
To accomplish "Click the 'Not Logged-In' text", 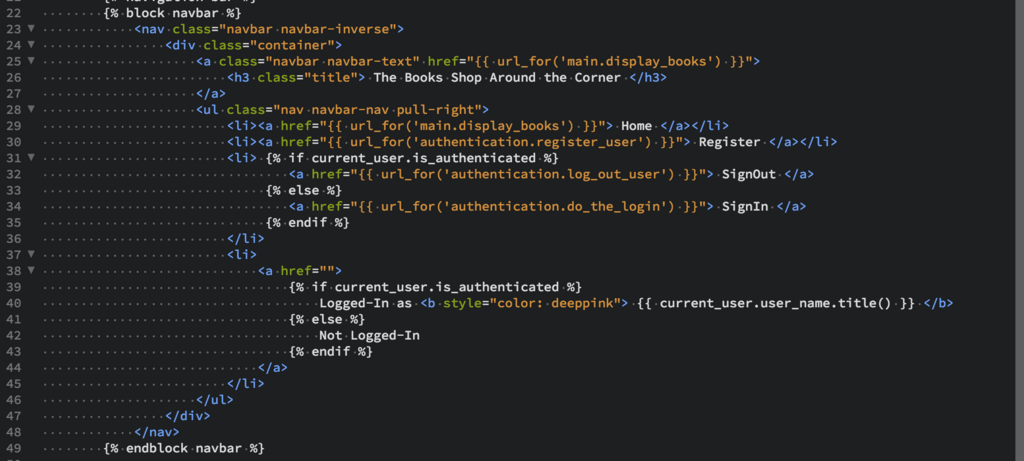I will pyautogui.click(x=370, y=336).
